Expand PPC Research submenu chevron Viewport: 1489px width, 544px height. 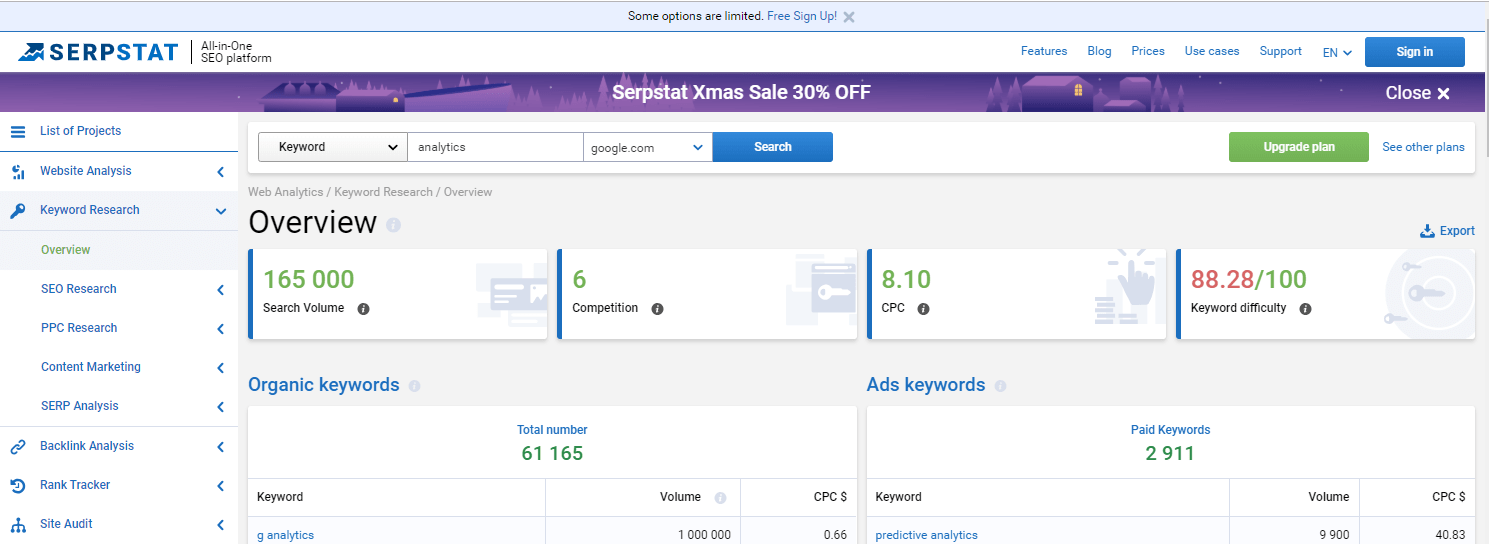(x=220, y=329)
